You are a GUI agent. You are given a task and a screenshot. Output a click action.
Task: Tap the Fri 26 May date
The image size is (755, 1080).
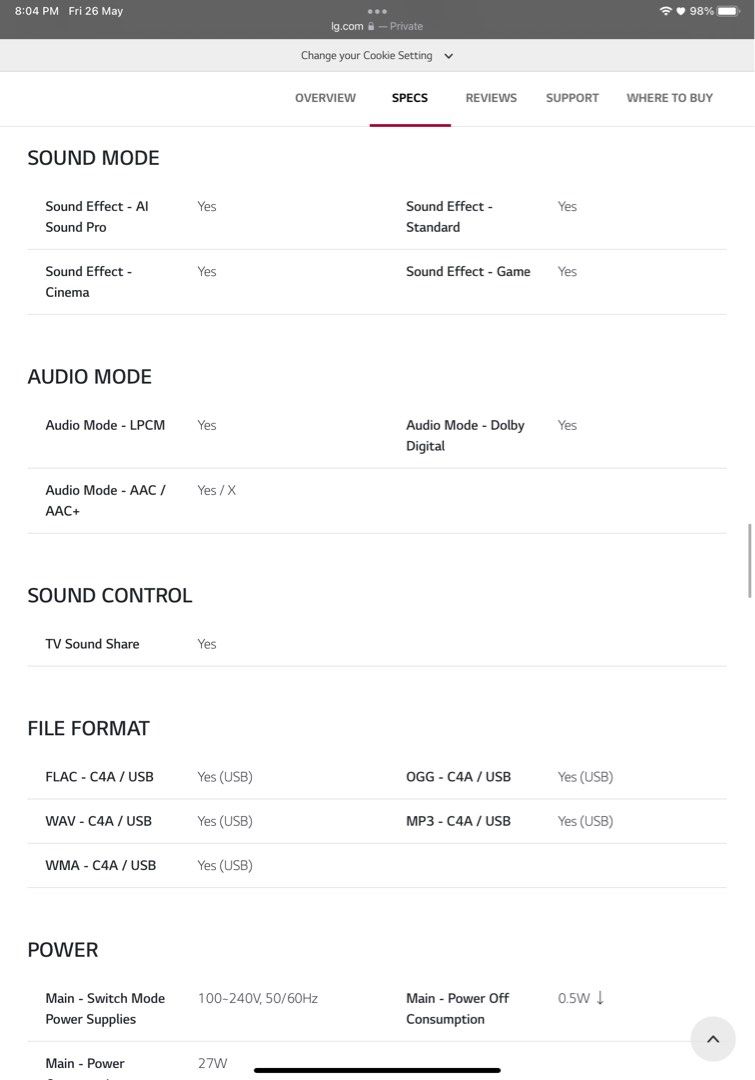click(x=95, y=11)
